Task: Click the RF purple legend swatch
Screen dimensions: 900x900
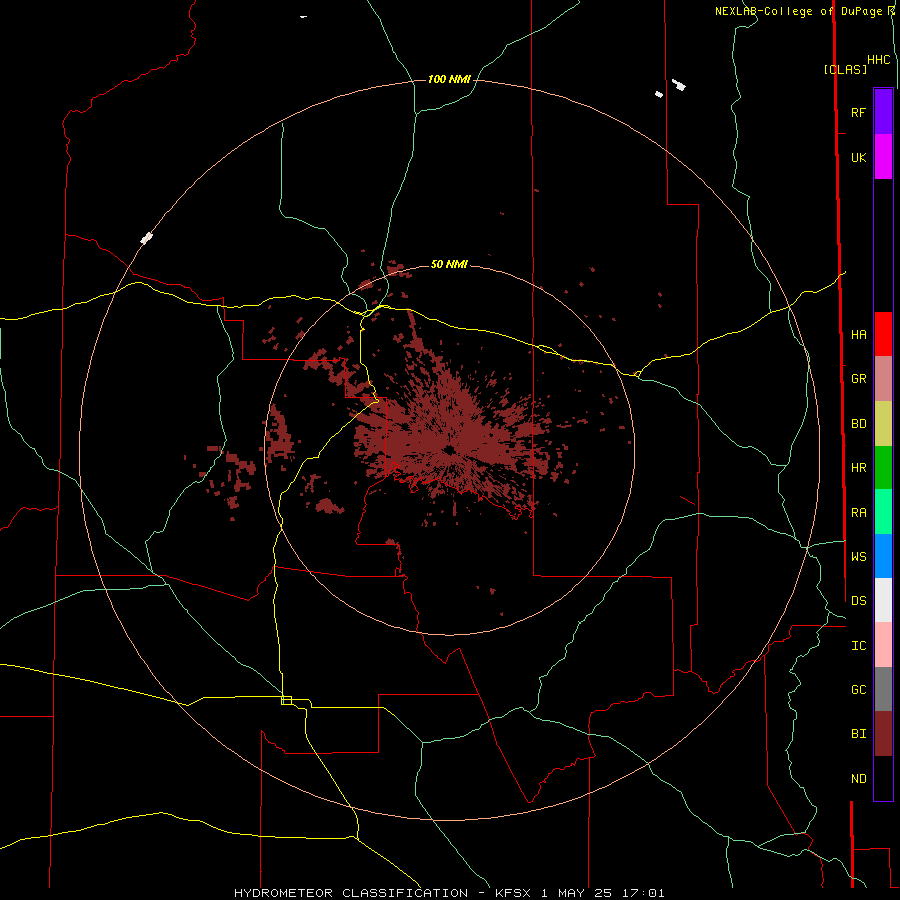Action: 883,112
